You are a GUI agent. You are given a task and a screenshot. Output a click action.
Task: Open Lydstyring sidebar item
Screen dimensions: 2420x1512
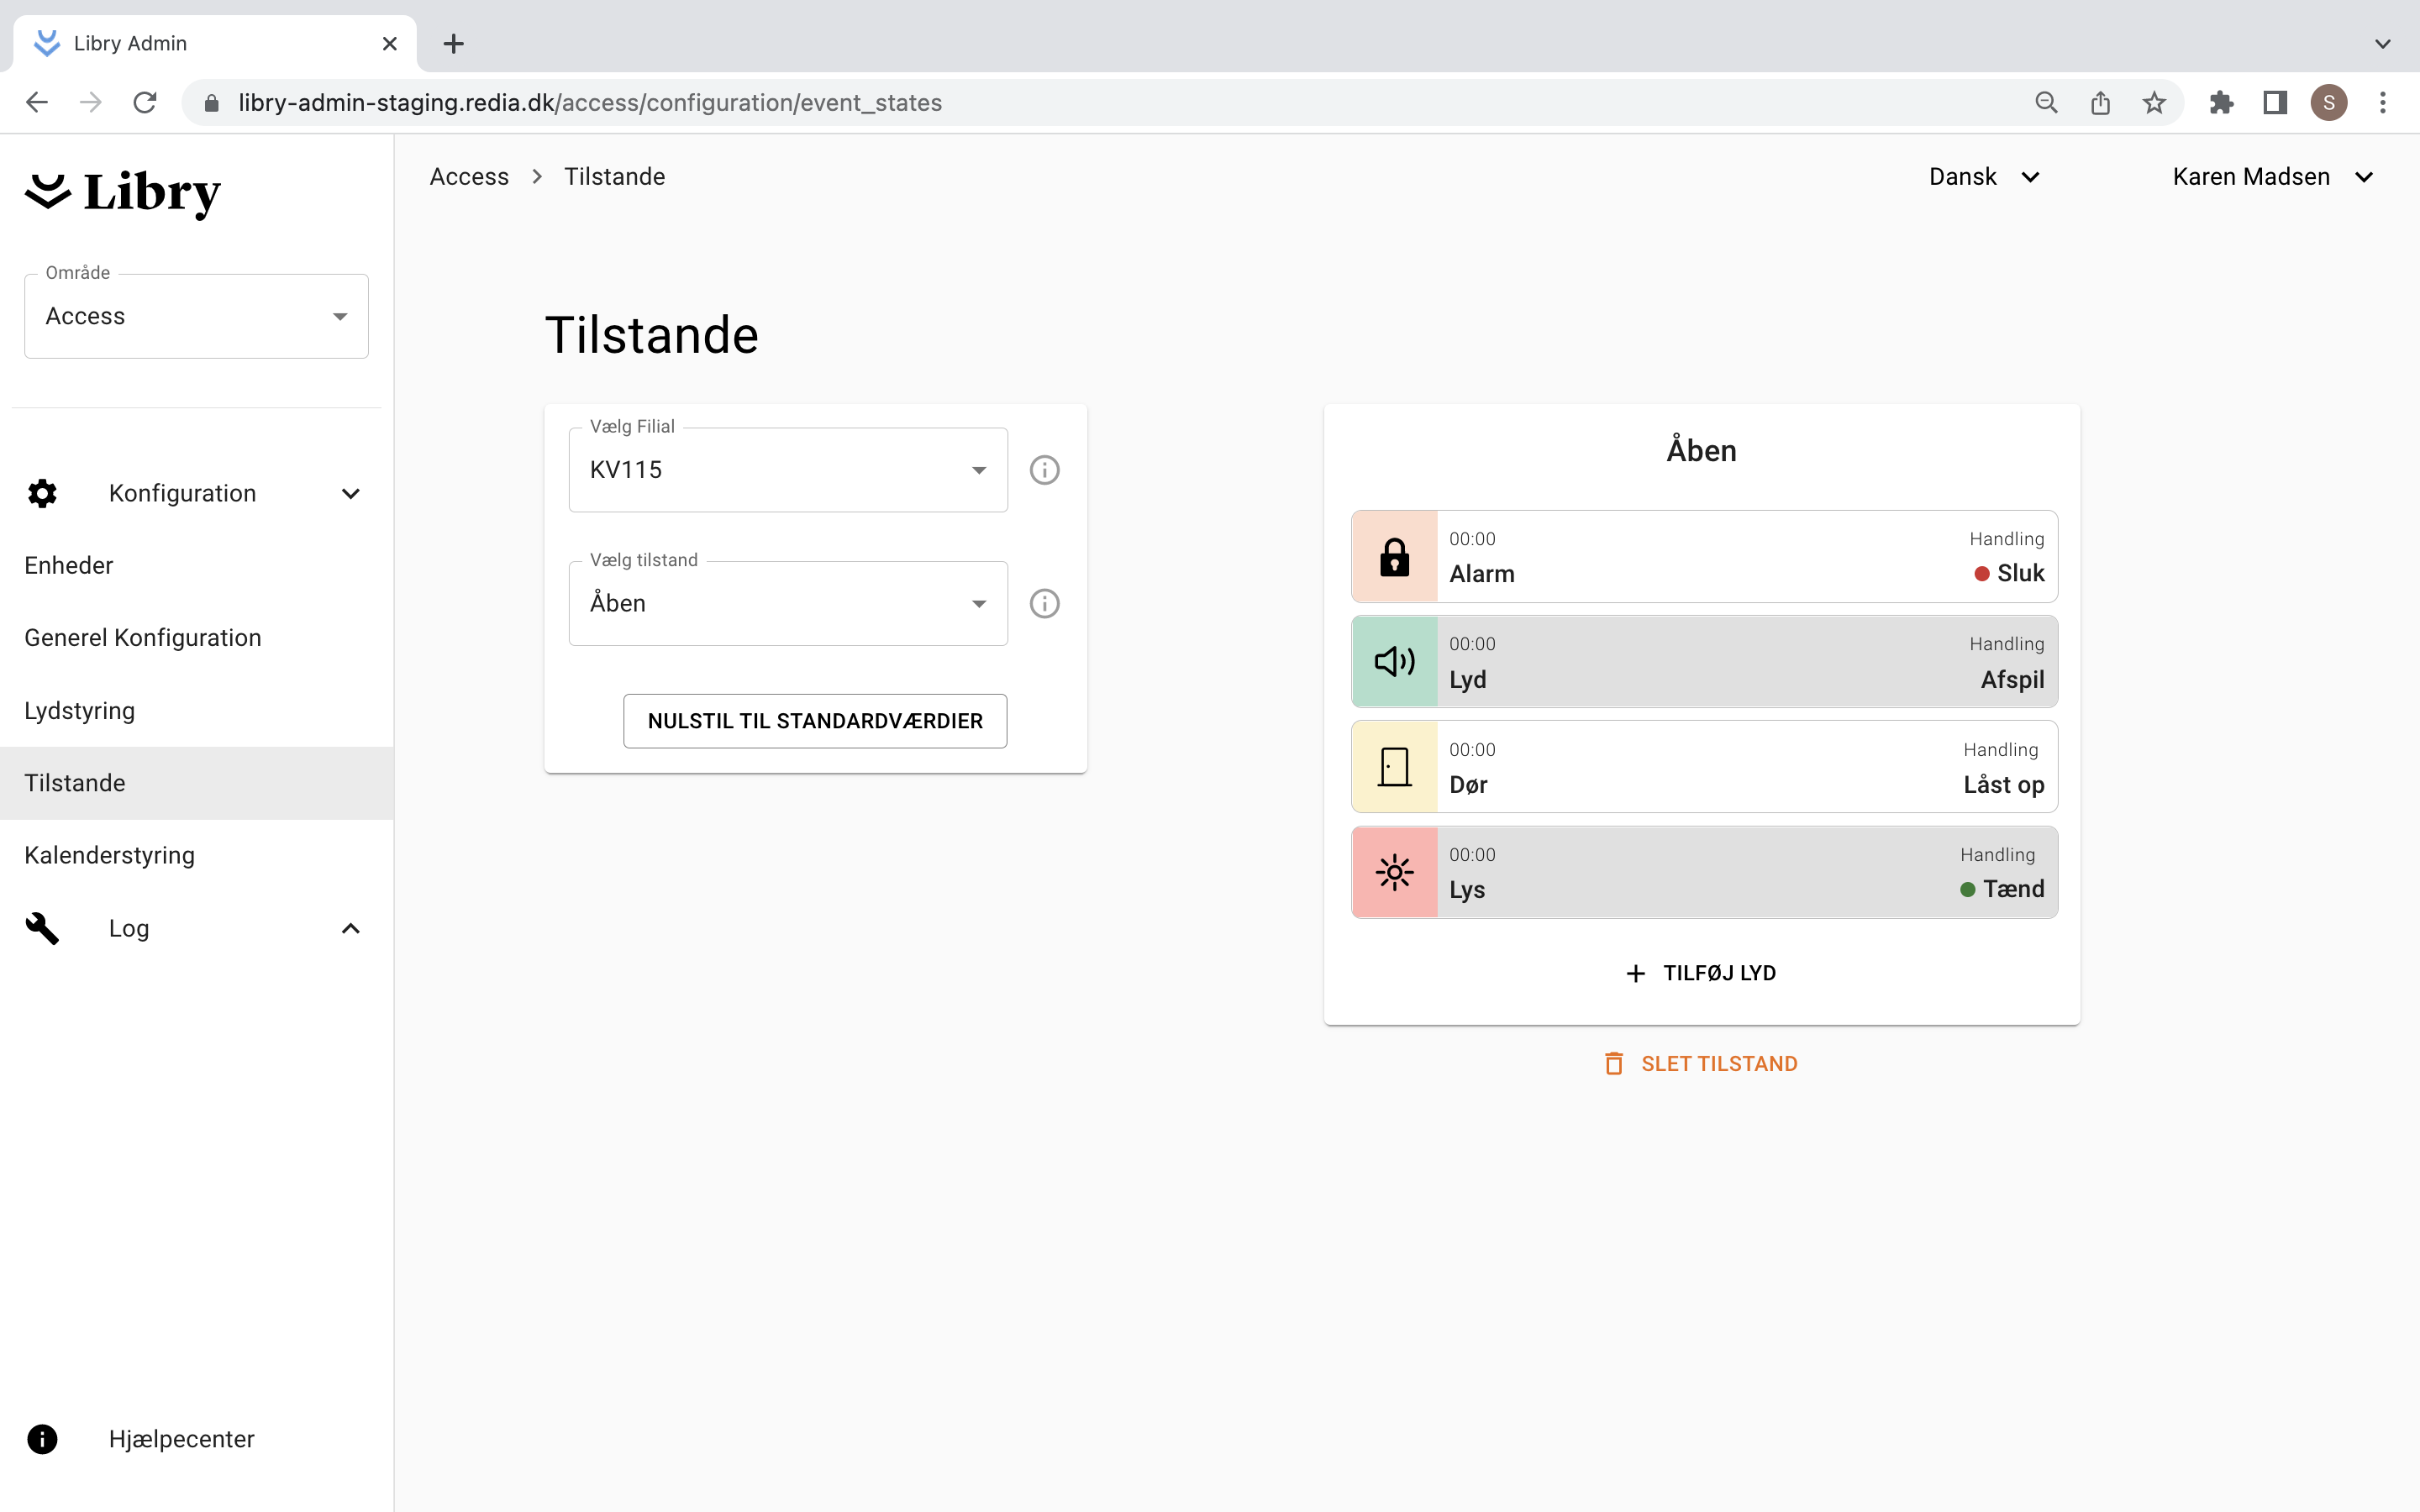pos(80,710)
